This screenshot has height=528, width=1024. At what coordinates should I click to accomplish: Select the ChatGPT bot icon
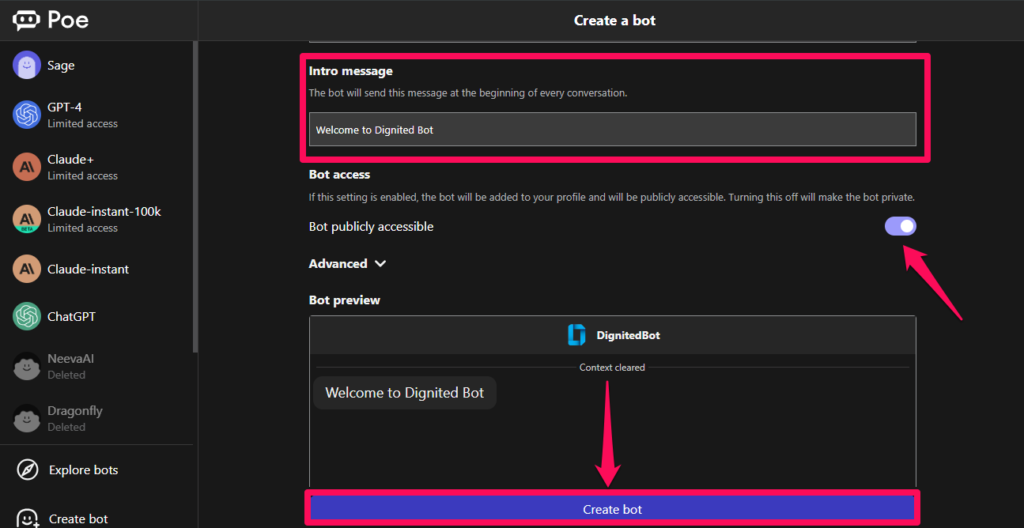coord(27,316)
